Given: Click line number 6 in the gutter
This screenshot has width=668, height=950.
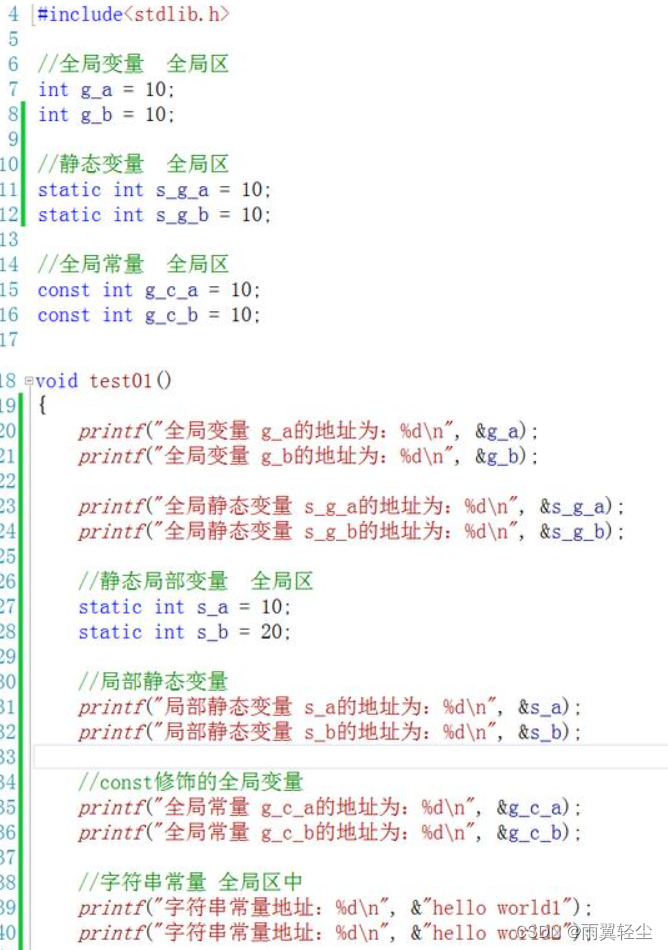Looking at the screenshot, I should pos(13,64).
